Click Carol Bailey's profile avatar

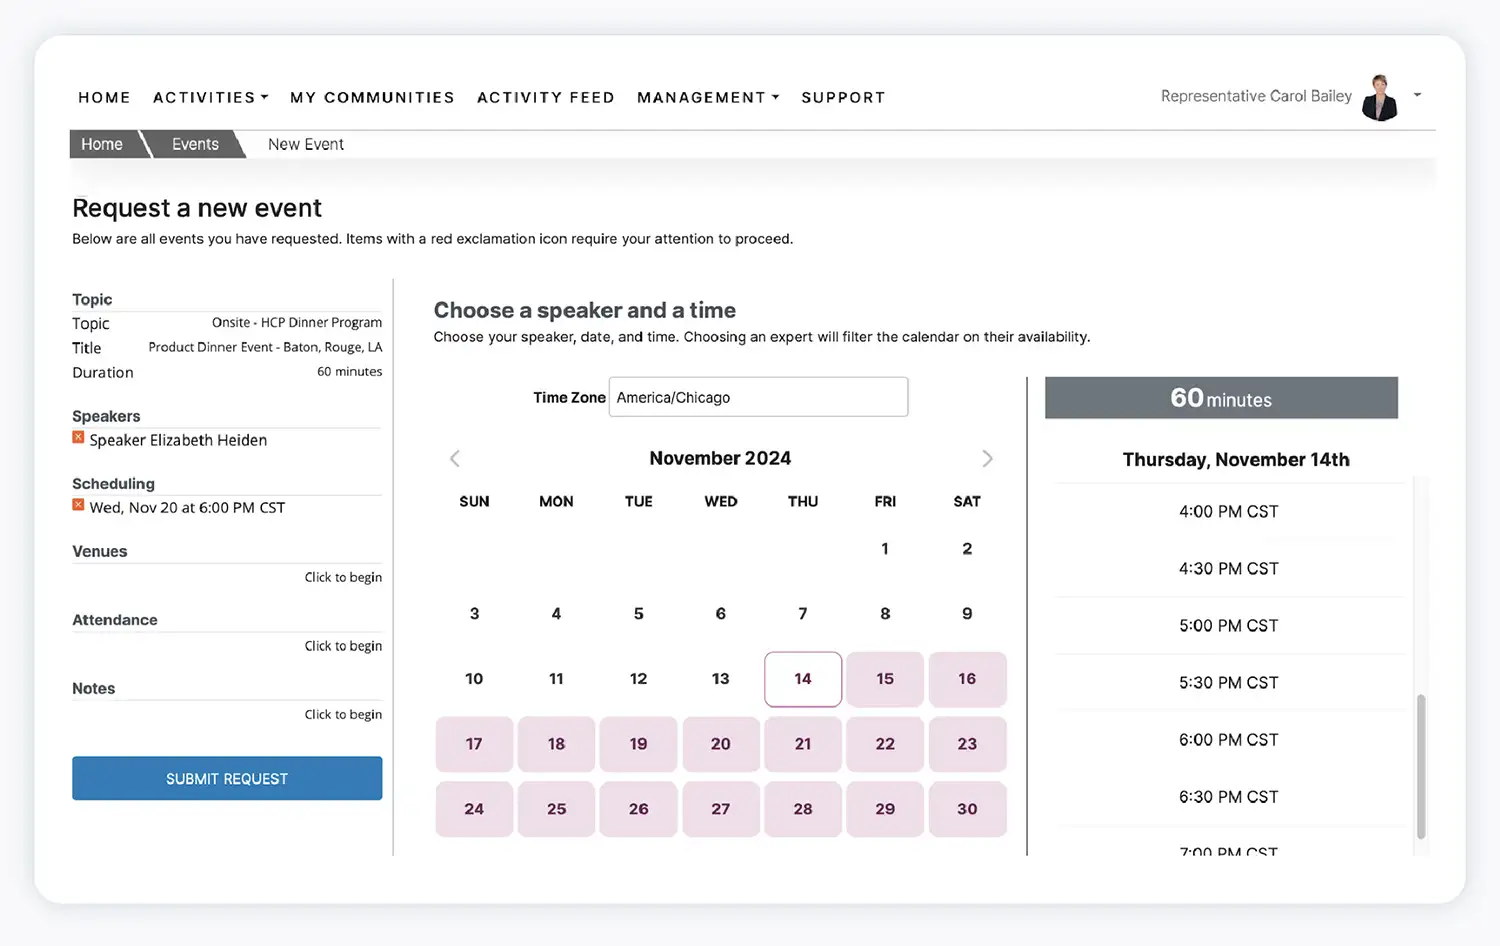click(1380, 97)
